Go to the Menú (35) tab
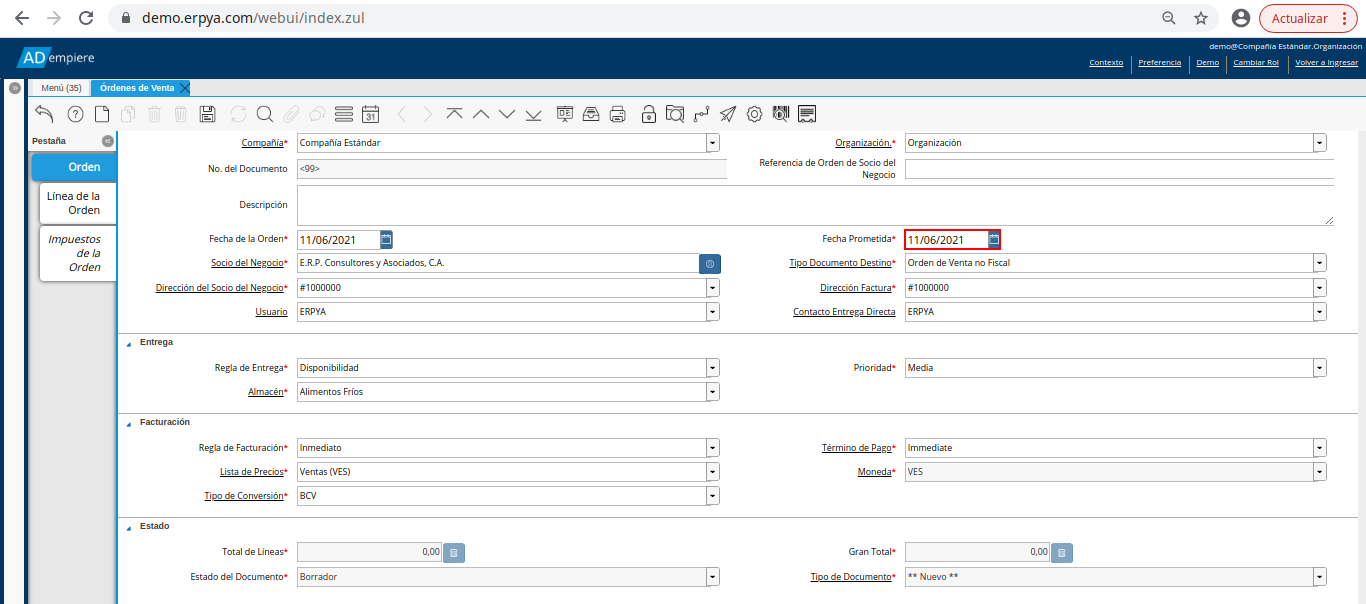1366x604 pixels. coord(61,88)
